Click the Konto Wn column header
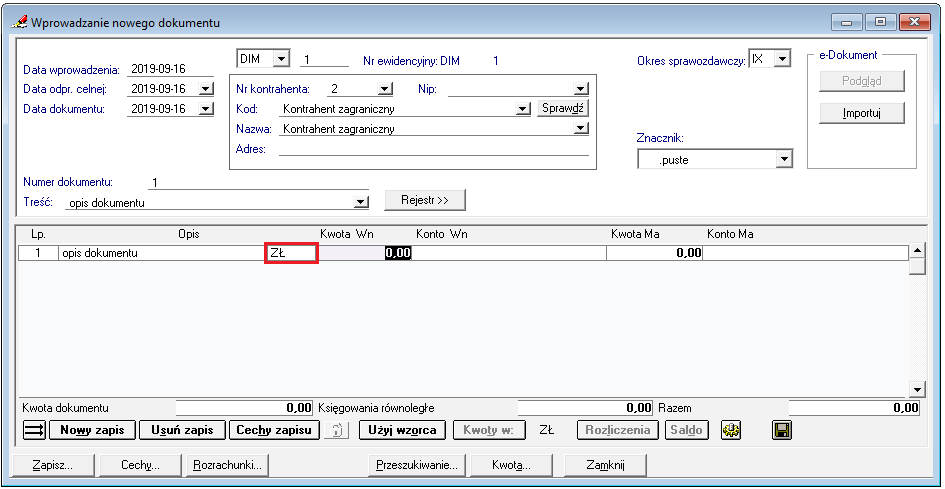 [442, 233]
